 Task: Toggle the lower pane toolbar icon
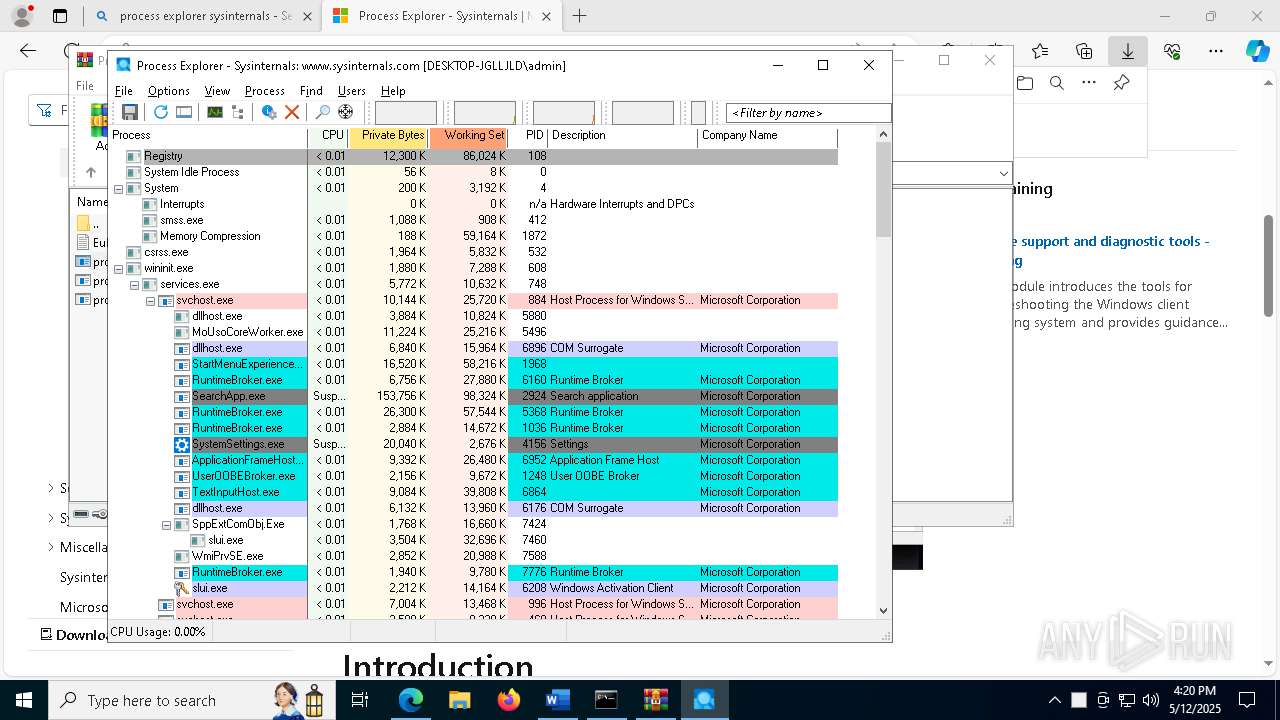[184, 112]
